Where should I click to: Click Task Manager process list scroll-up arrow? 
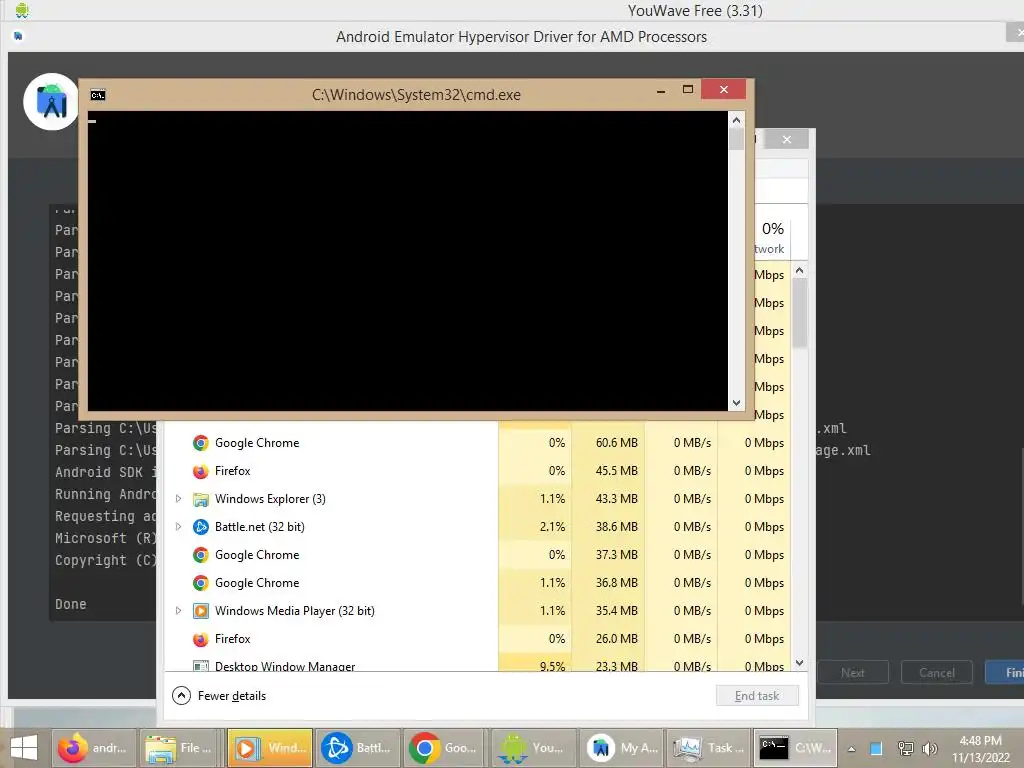799,270
